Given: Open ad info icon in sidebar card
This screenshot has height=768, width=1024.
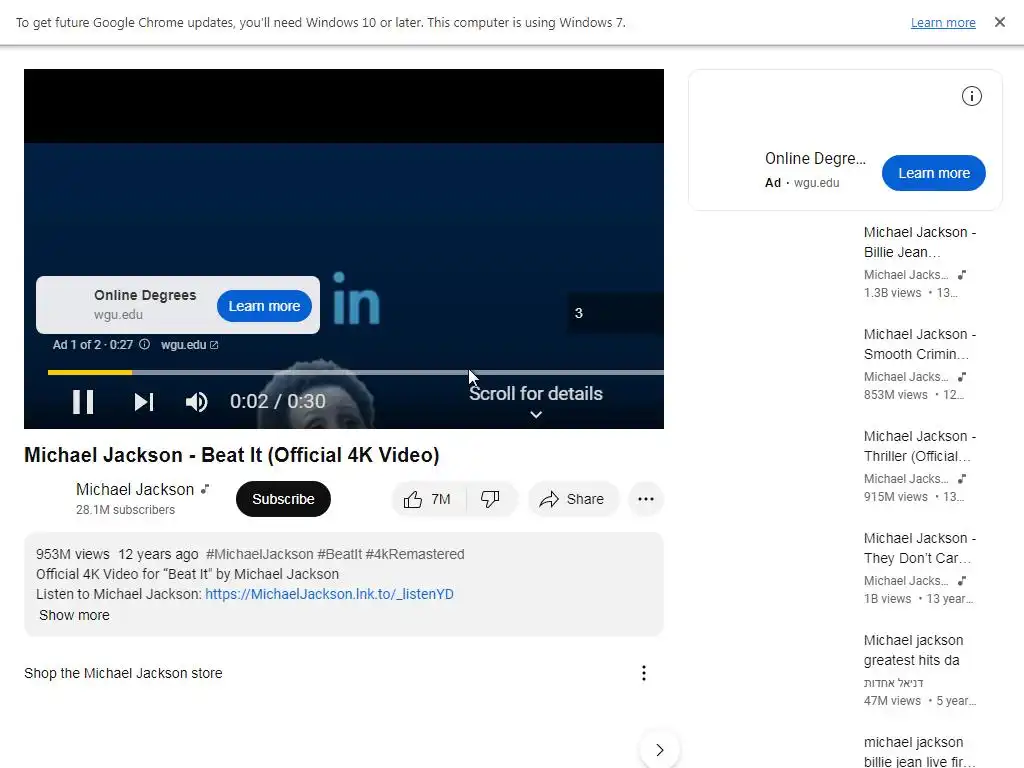Looking at the screenshot, I should click(972, 96).
